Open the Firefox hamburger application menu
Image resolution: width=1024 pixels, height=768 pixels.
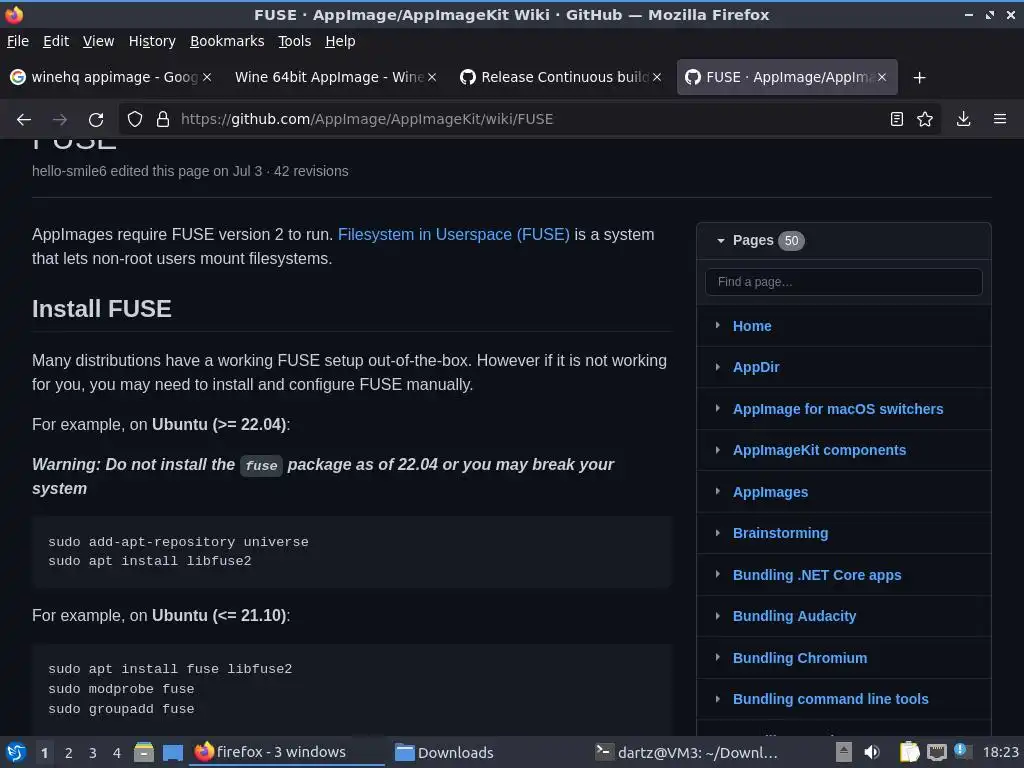1000,119
